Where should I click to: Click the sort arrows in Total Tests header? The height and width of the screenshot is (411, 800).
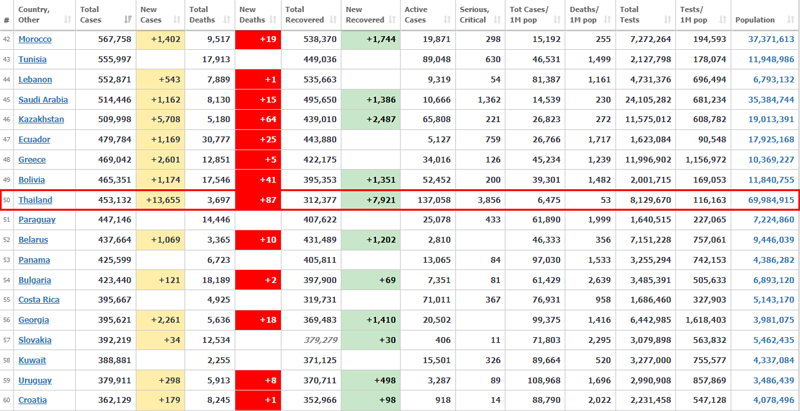click(667, 20)
